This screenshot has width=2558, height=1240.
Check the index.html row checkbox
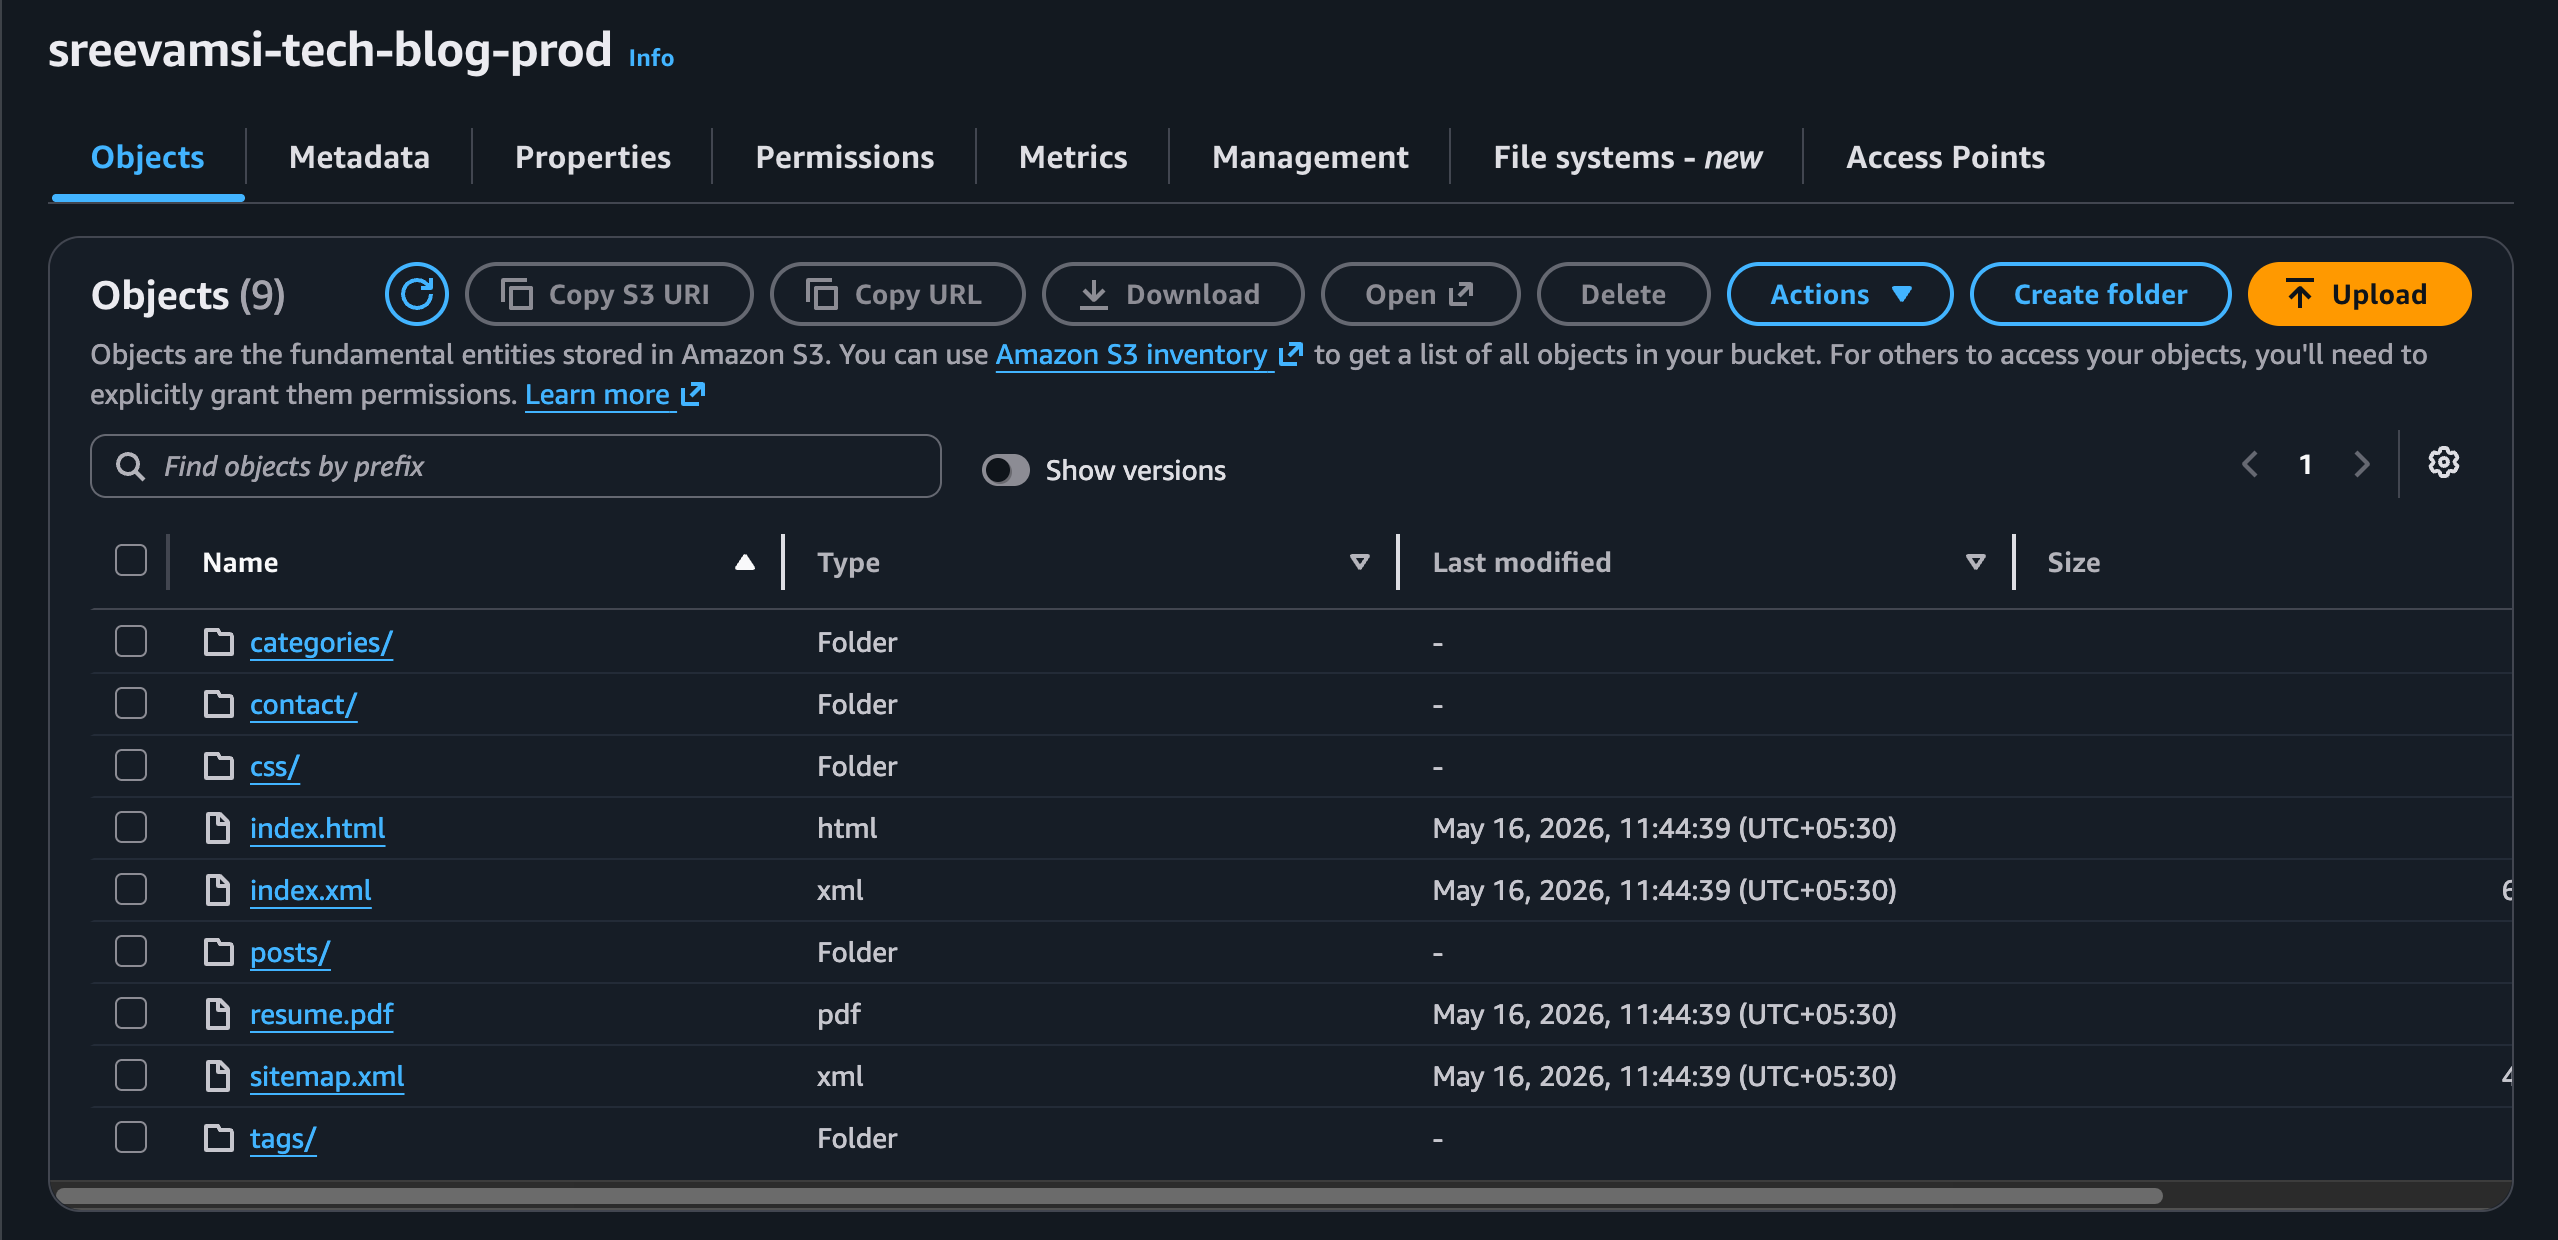[131, 827]
